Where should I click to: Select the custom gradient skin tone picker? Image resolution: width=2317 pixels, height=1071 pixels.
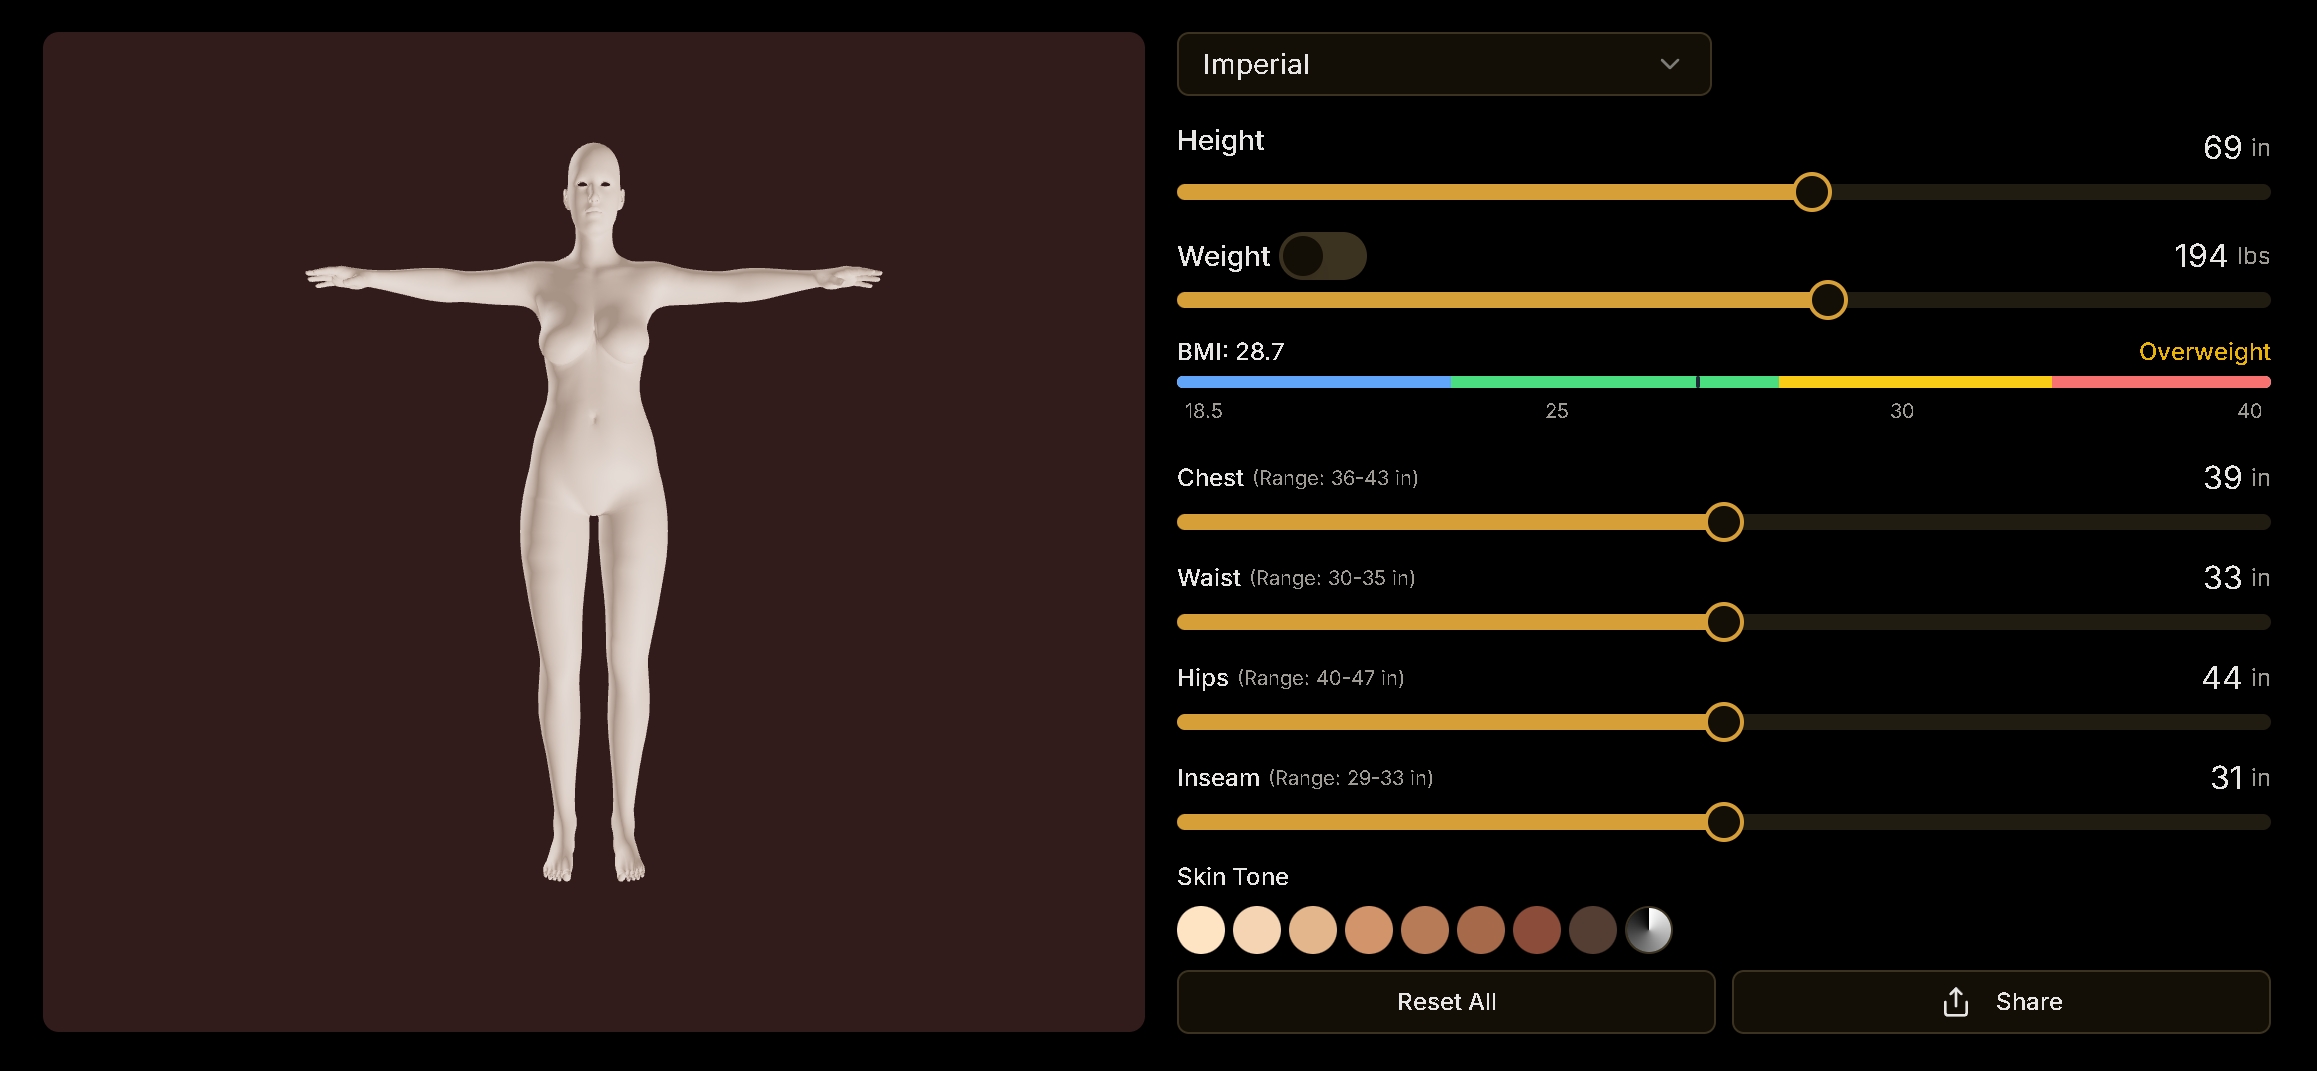point(1650,930)
